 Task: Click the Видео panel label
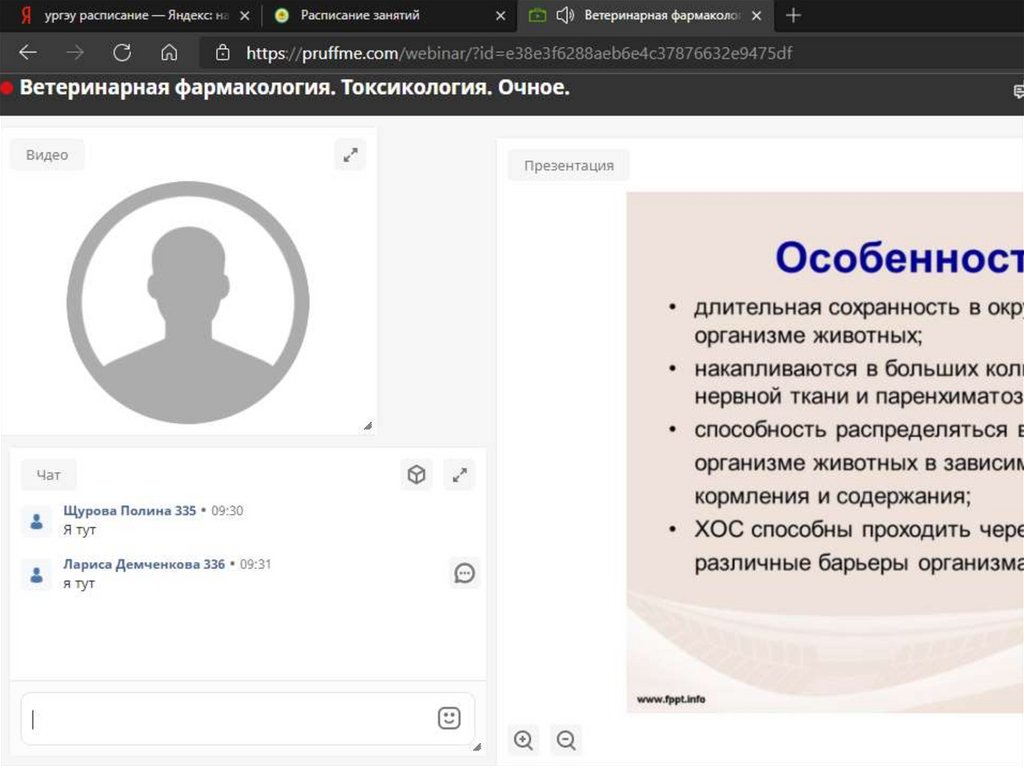pyautogui.click(x=47, y=155)
